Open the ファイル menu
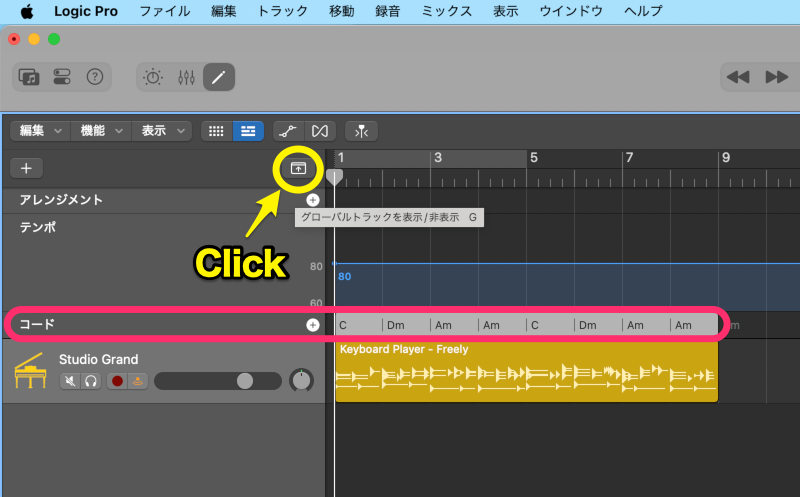Viewport: 800px width, 497px height. [x=165, y=11]
